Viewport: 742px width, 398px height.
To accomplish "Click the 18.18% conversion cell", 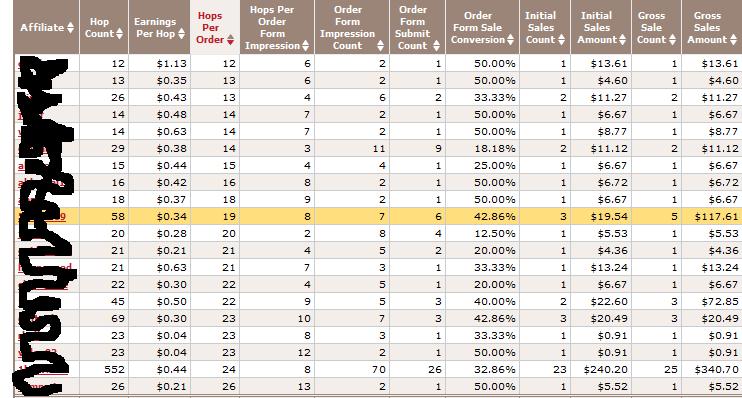I will point(482,149).
